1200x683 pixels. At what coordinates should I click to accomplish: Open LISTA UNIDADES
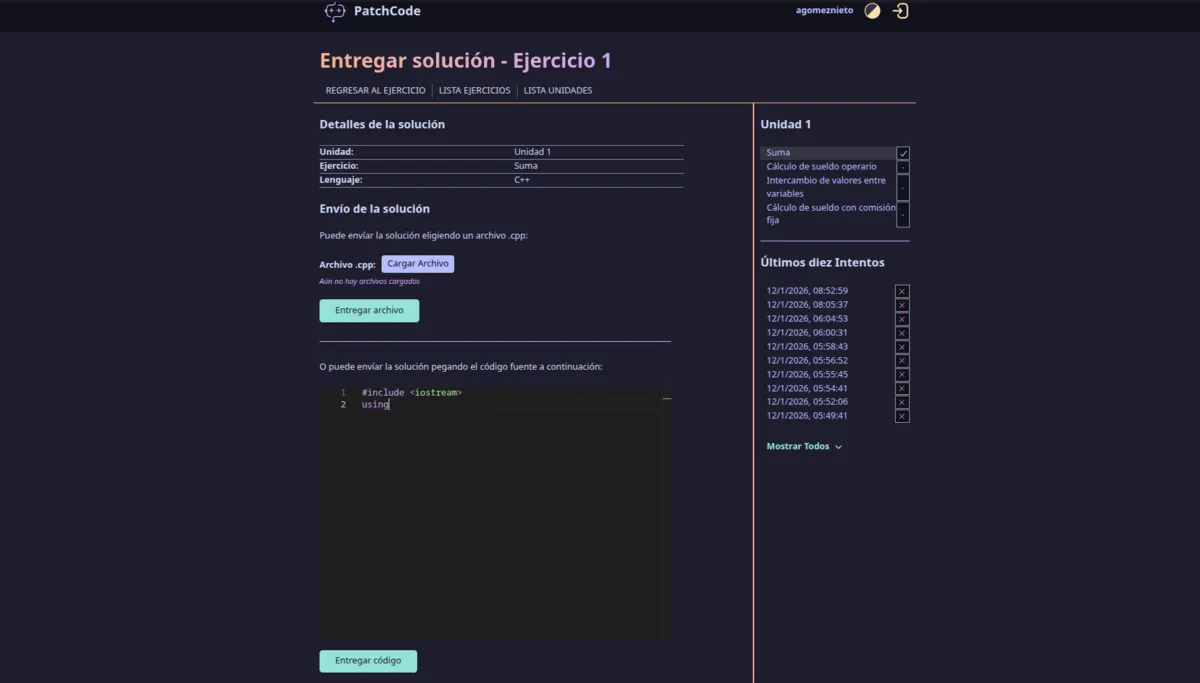[558, 90]
